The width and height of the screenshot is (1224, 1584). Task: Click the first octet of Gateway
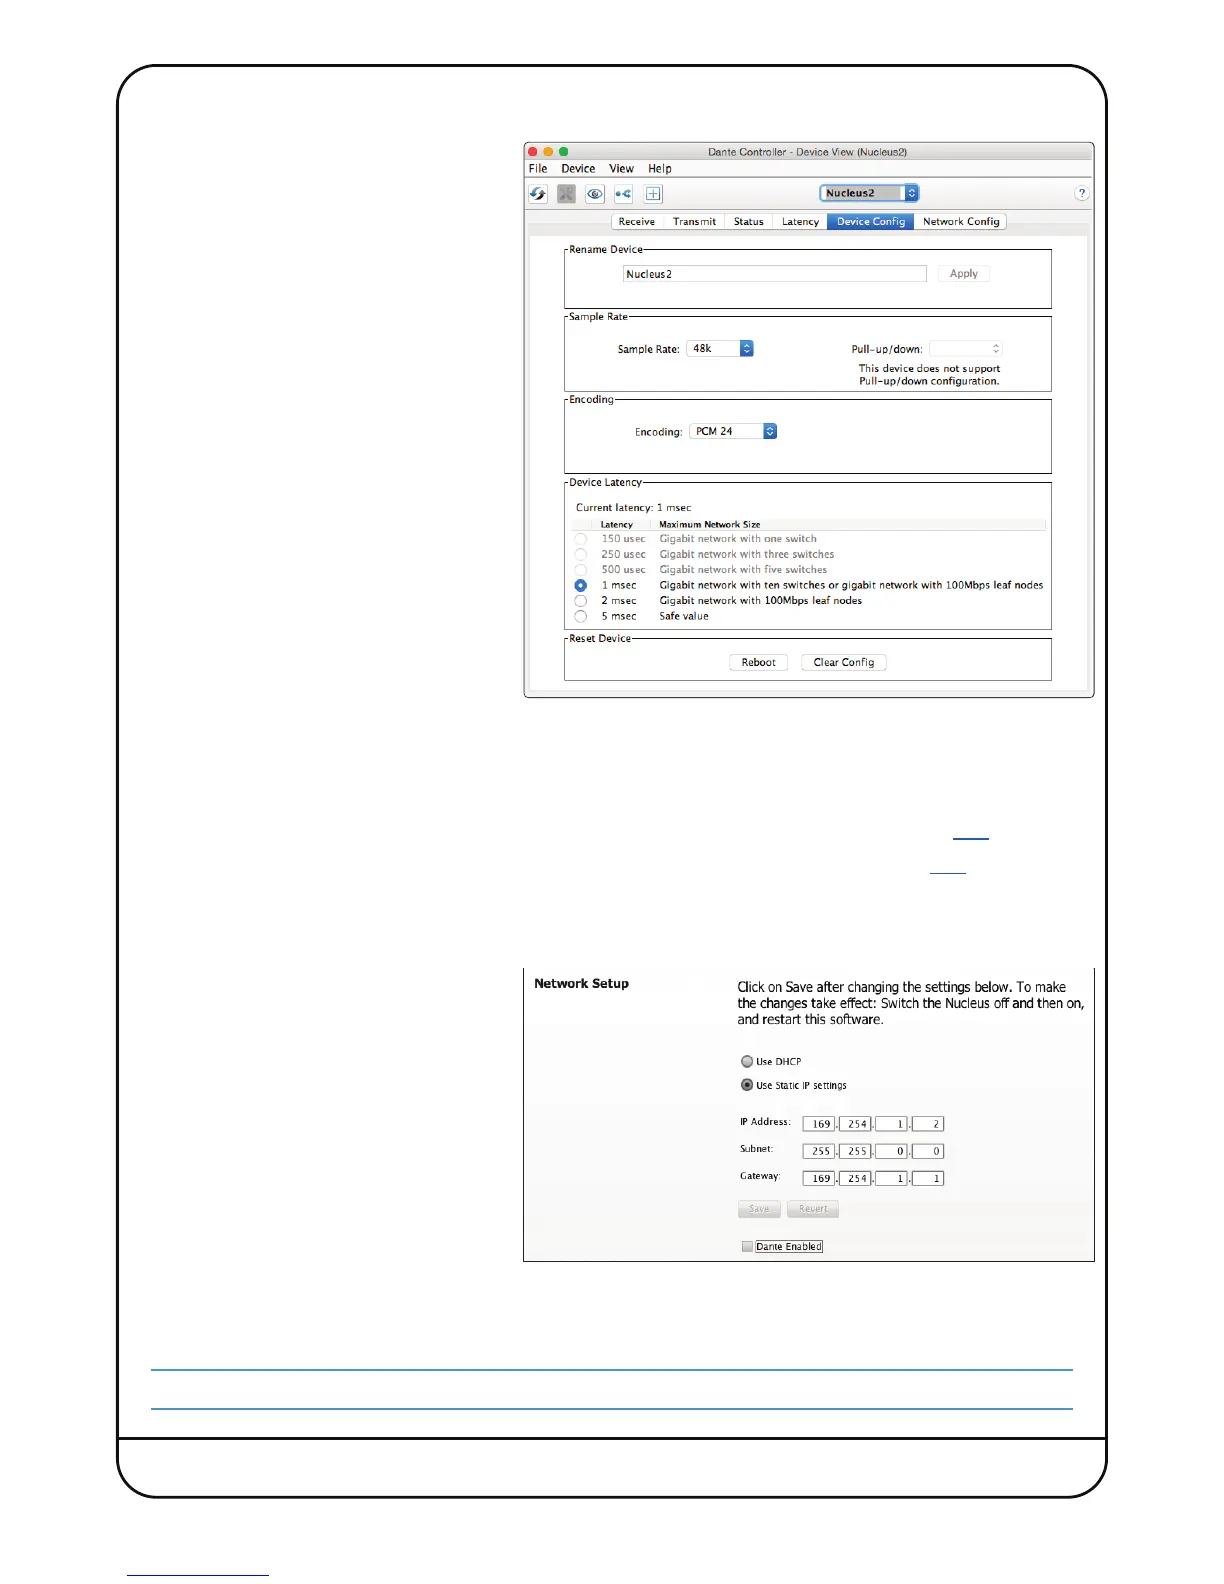(x=819, y=1178)
